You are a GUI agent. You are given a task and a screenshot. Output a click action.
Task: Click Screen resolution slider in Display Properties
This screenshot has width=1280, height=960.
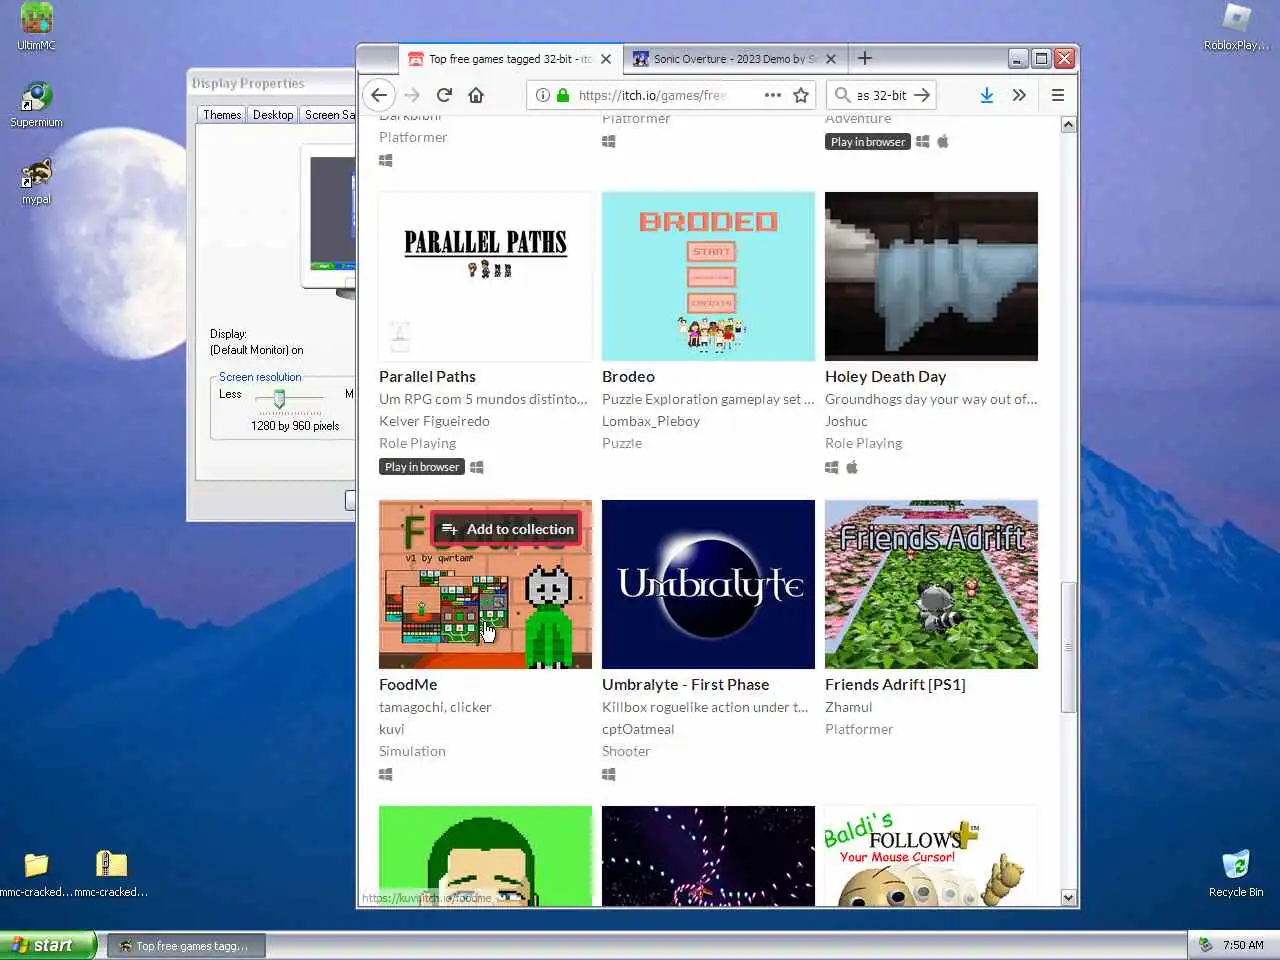(279, 398)
